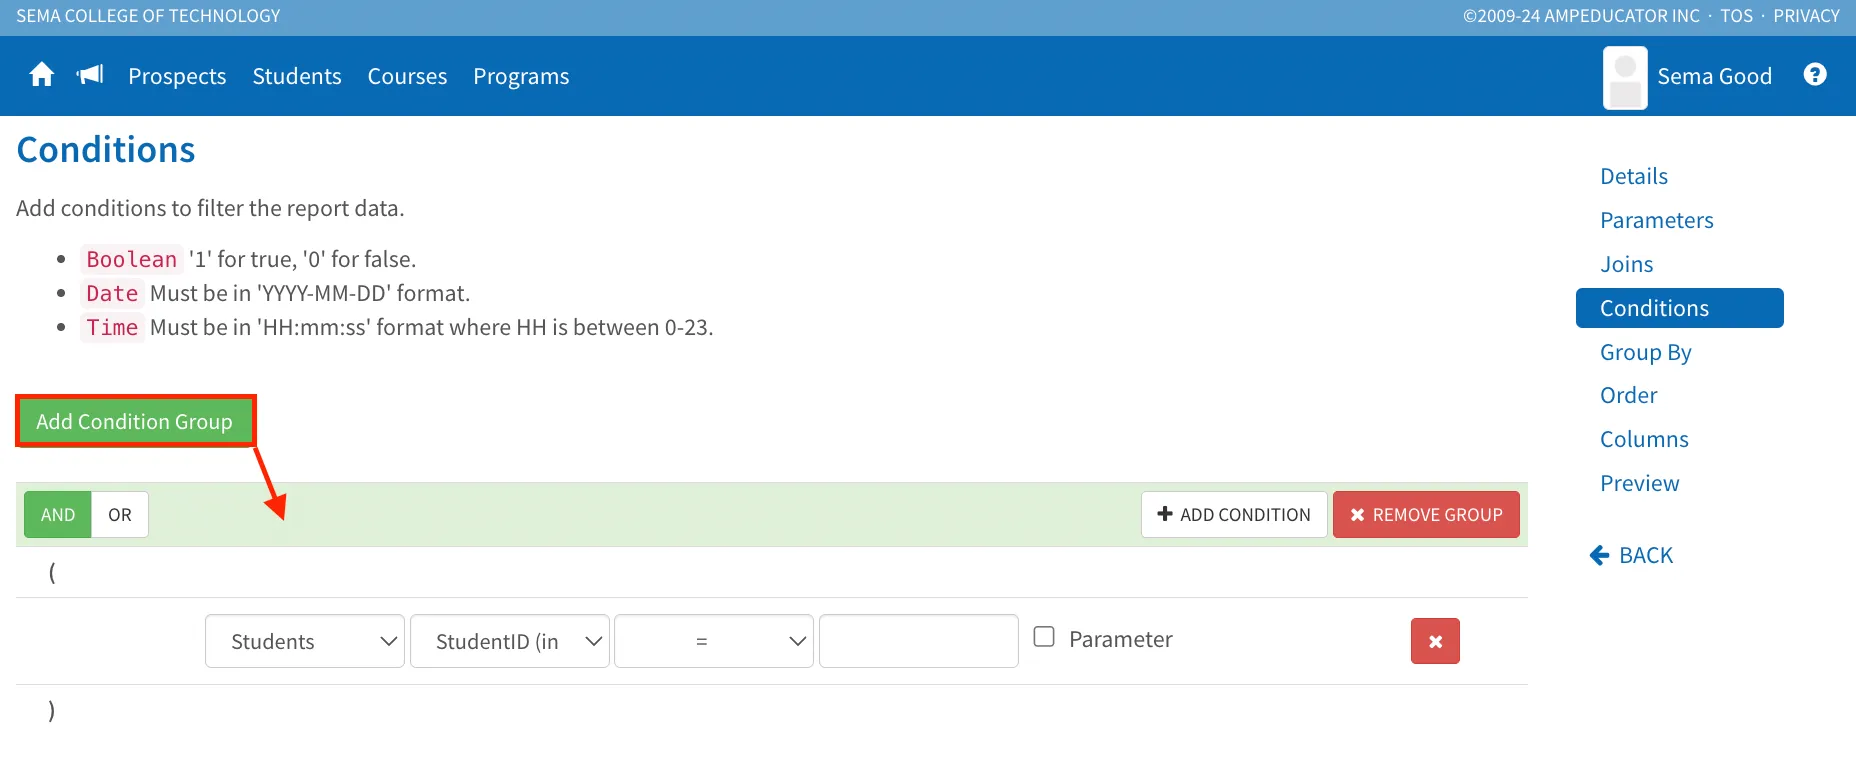Open the announcements megaphone icon
The width and height of the screenshot is (1856, 770).
[x=90, y=75]
